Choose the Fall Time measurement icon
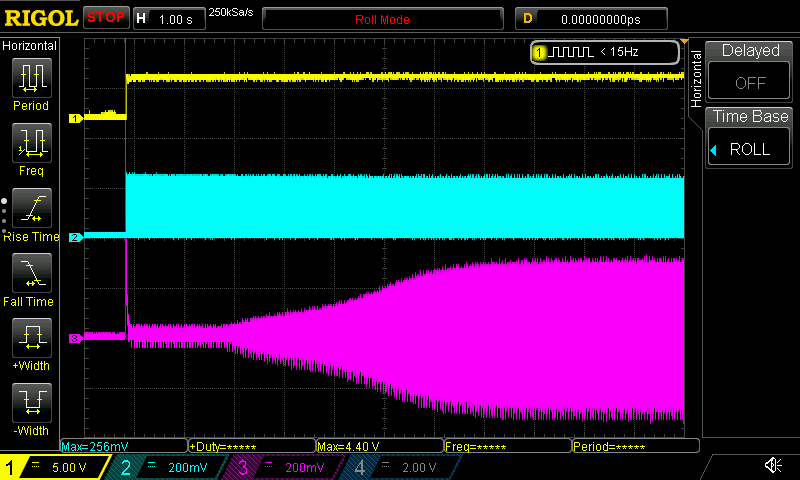 click(x=31, y=274)
